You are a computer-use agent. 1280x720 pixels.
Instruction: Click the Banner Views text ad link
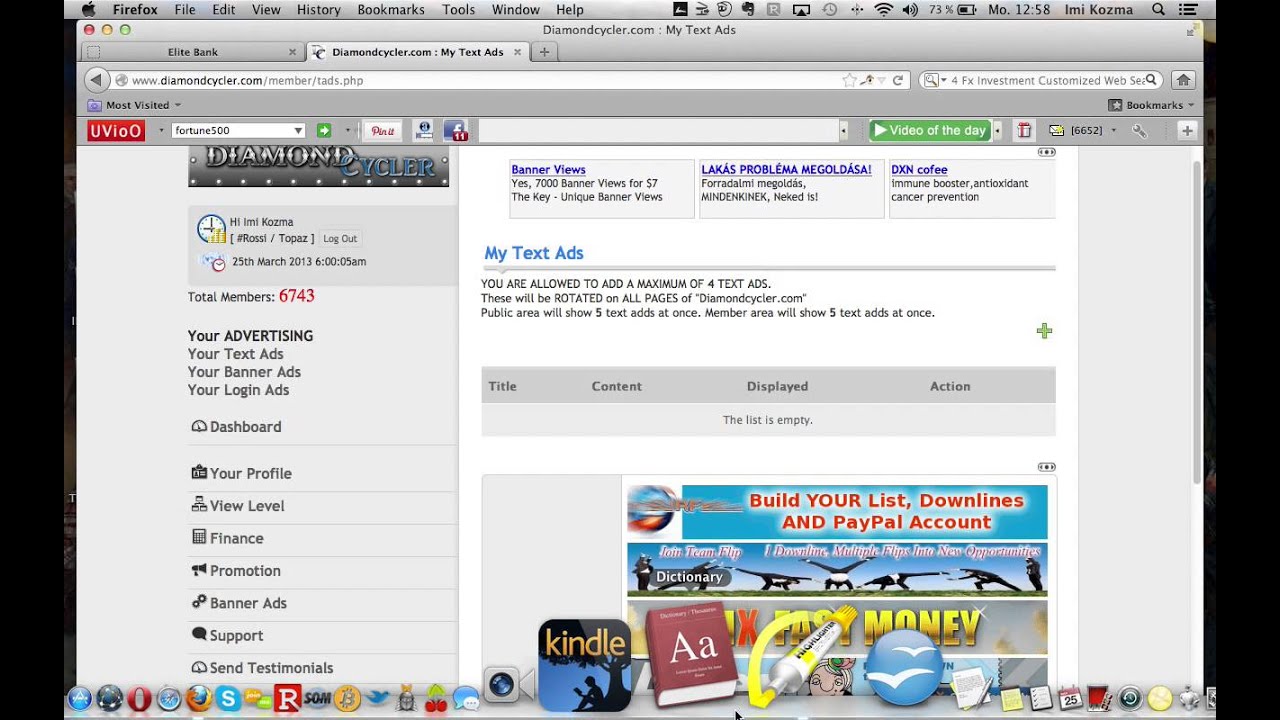tap(548, 170)
